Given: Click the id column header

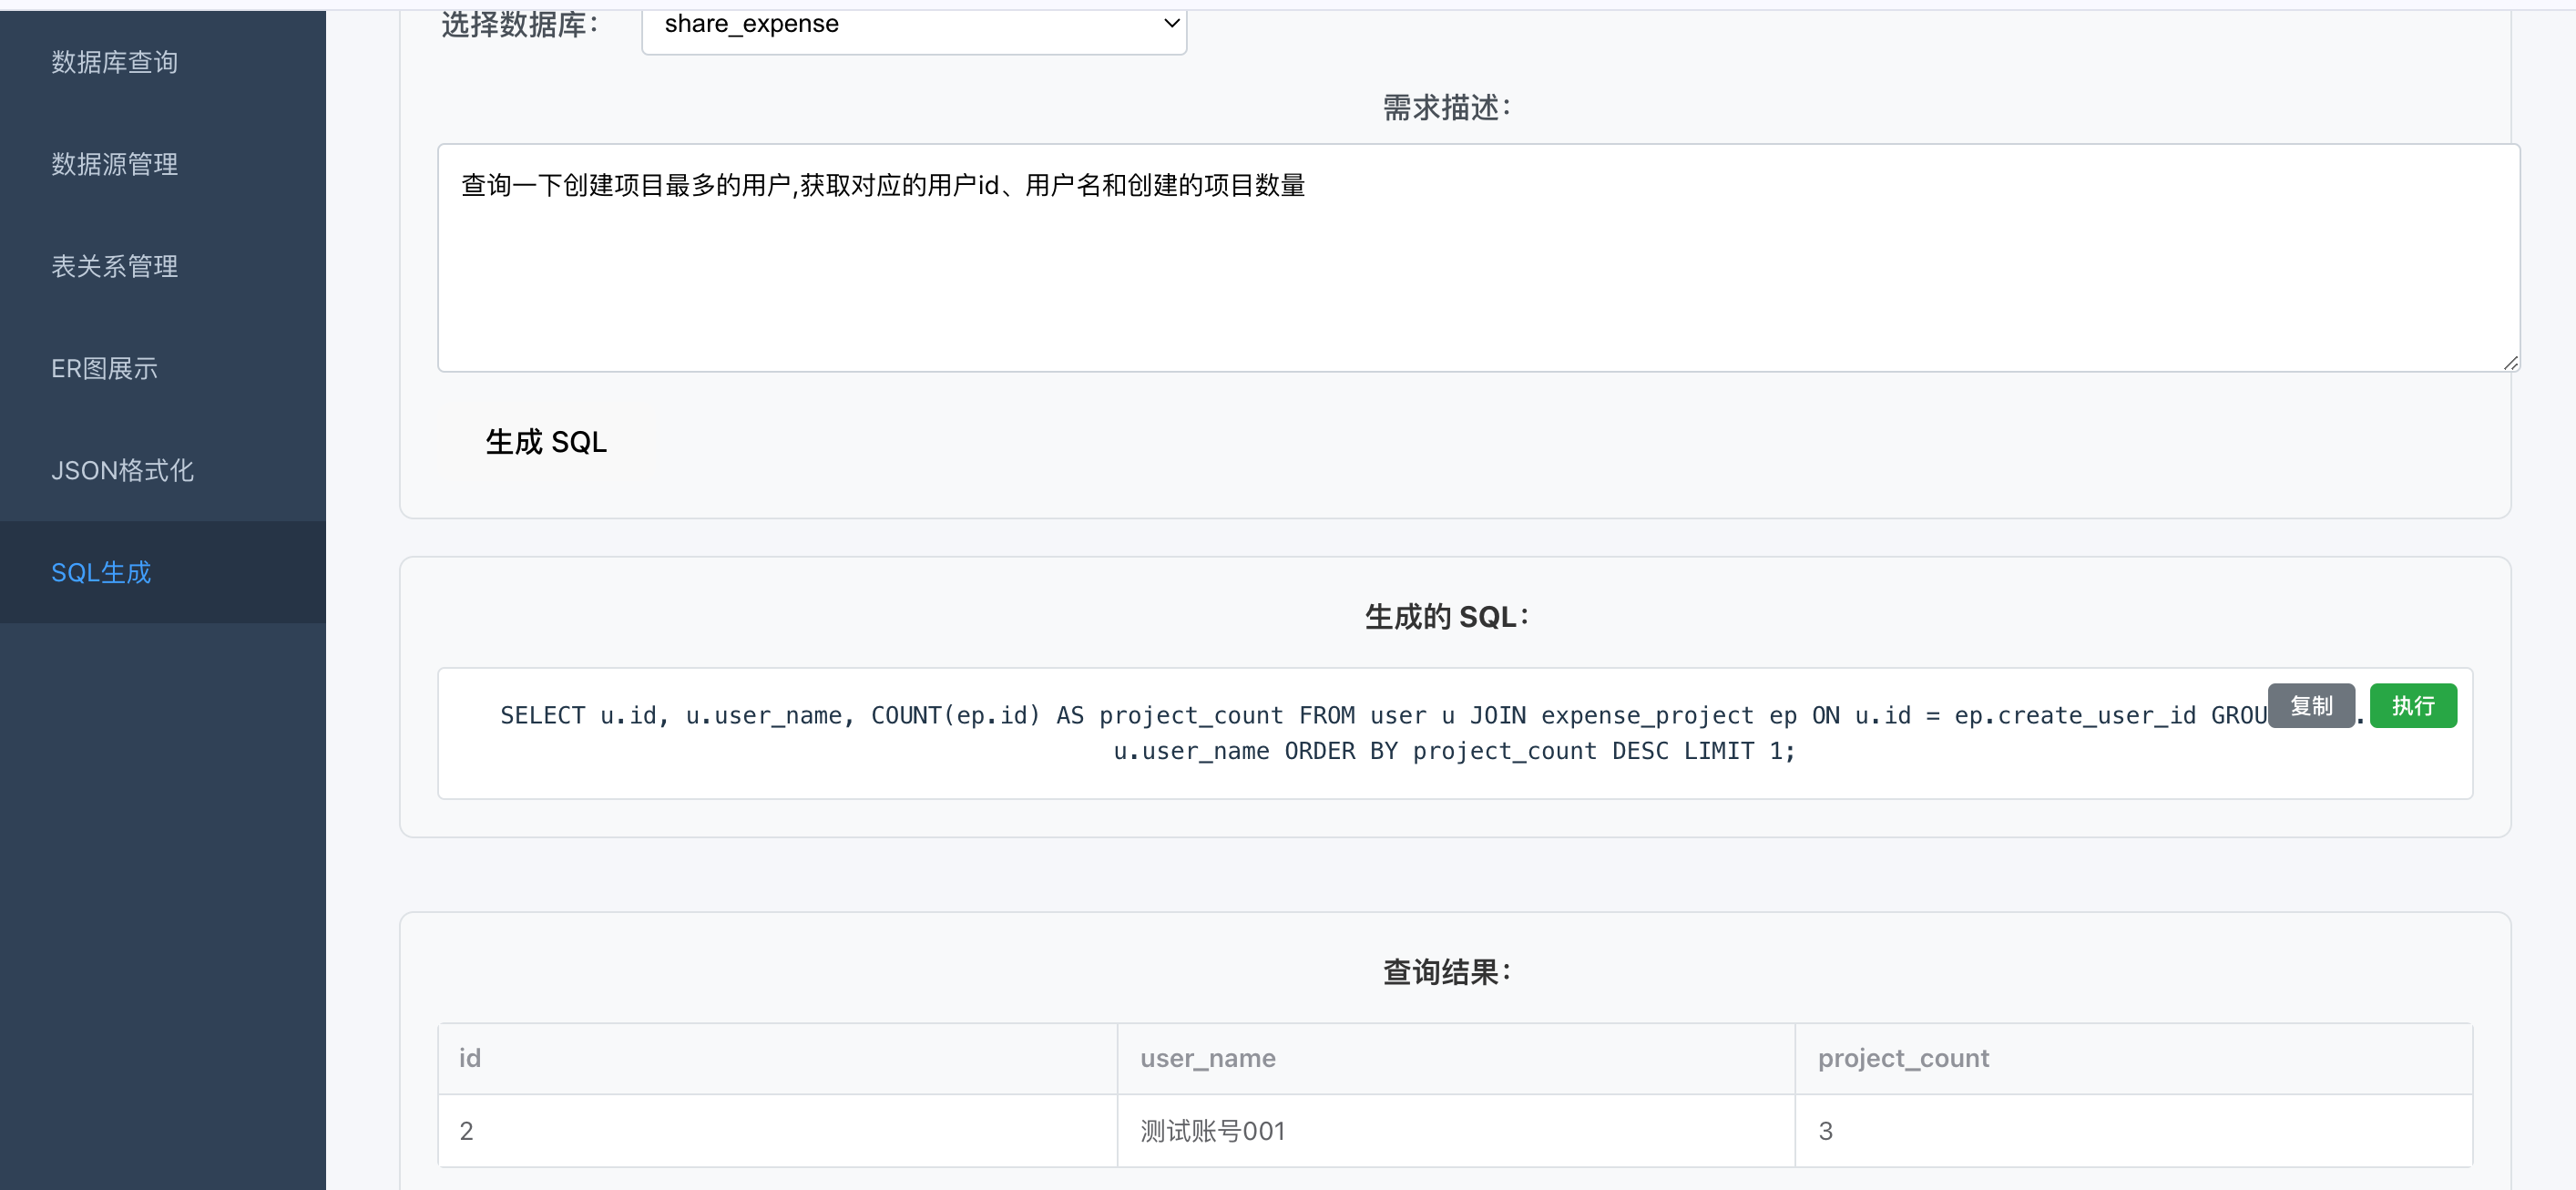Looking at the screenshot, I should (470, 1058).
